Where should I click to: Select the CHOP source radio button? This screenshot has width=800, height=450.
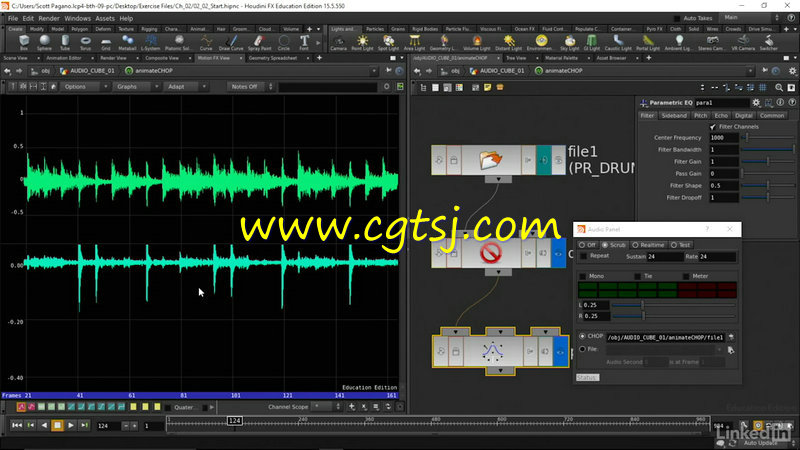[582, 336]
